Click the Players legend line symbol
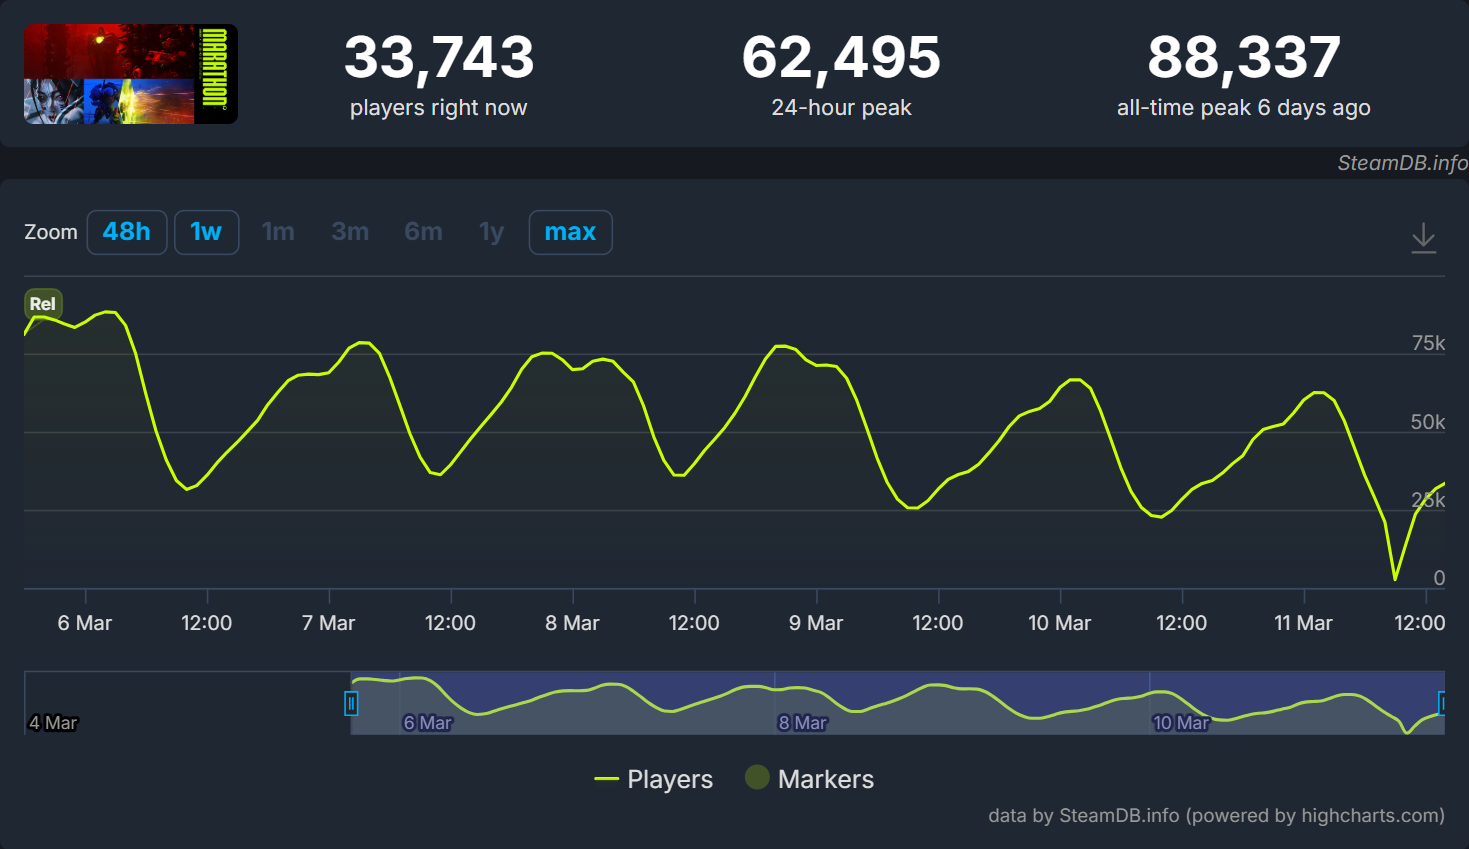 point(606,779)
